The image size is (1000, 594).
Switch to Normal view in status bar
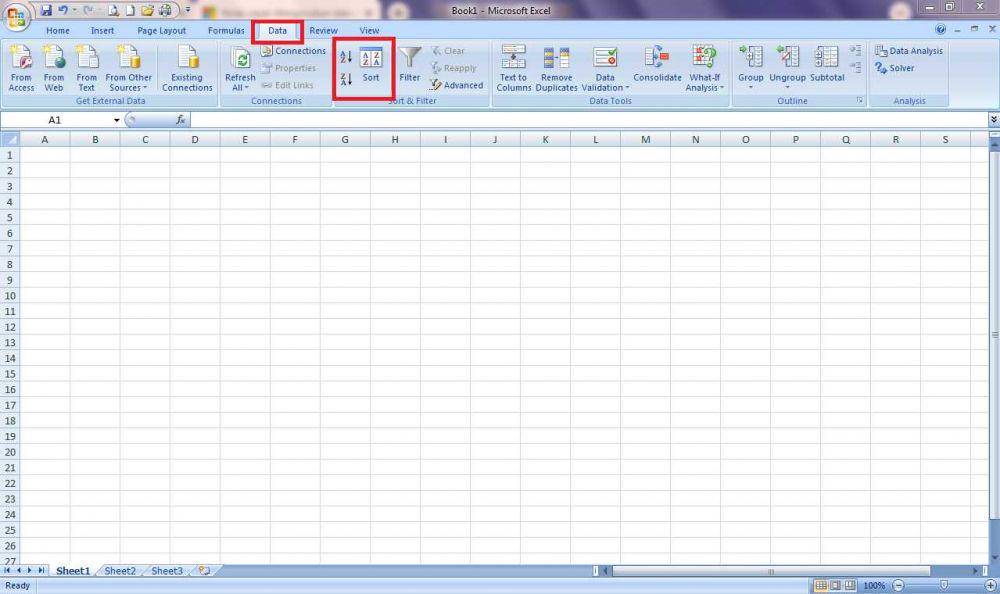click(x=820, y=585)
